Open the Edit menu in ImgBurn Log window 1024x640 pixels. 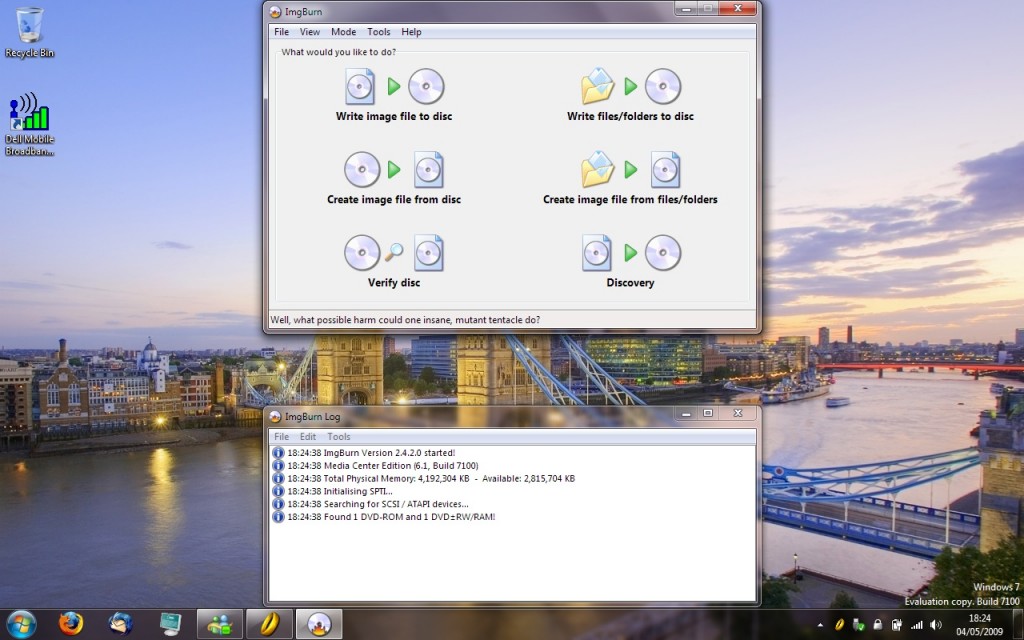(308, 437)
